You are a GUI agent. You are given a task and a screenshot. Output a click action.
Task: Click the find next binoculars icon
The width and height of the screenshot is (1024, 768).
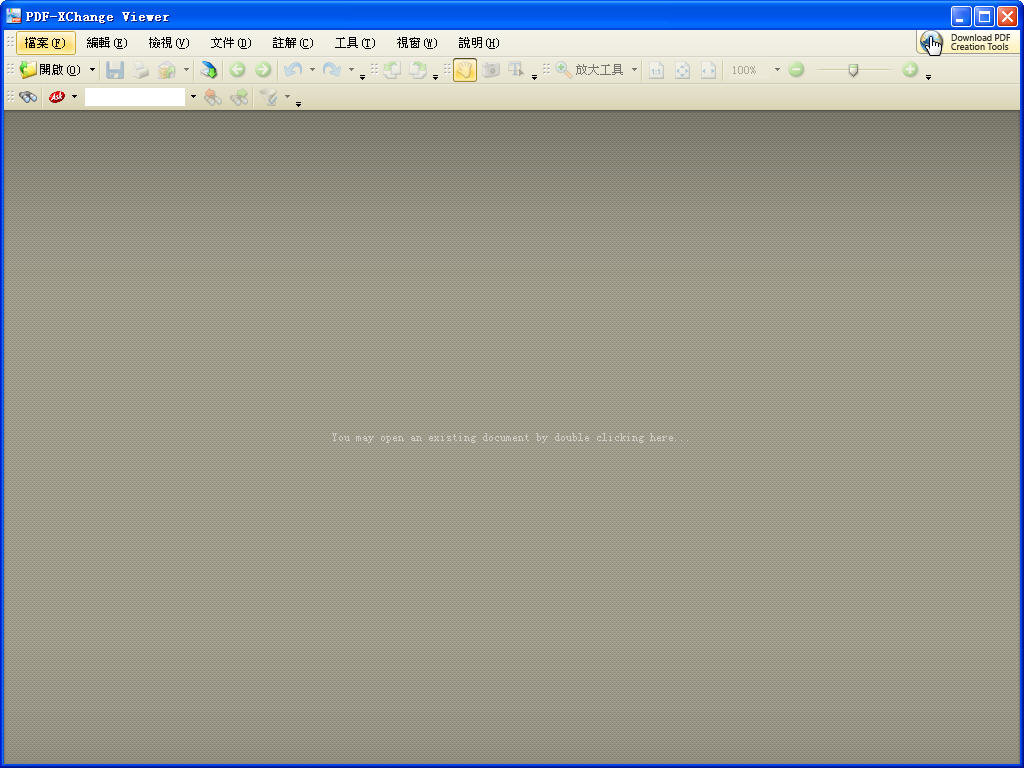[239, 97]
